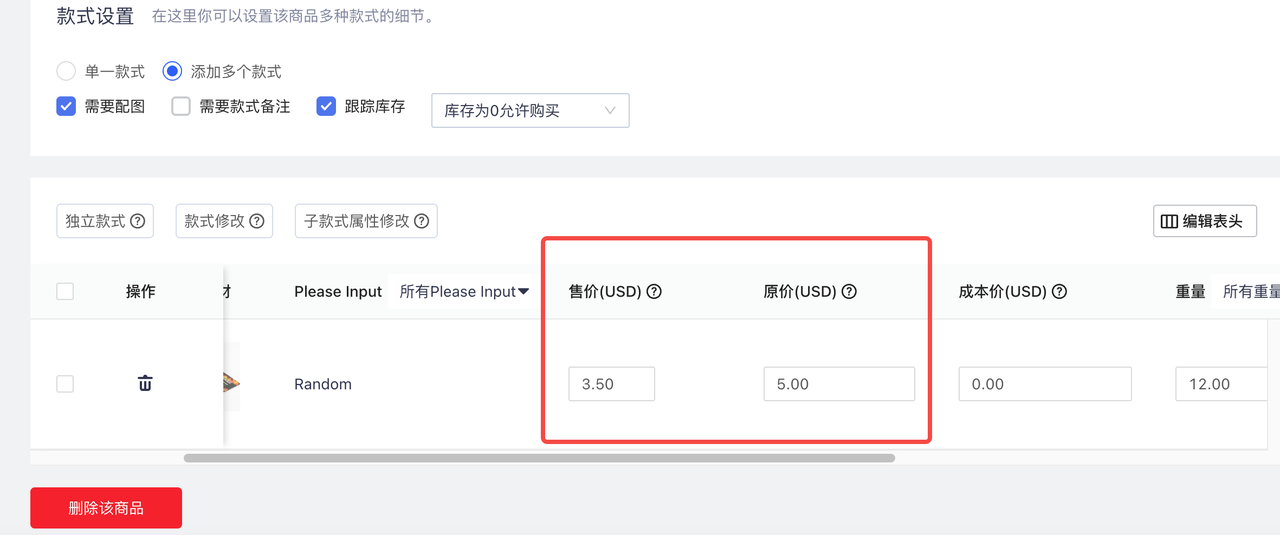
Task: Click help icon next to 独立款式
Action: [138, 221]
